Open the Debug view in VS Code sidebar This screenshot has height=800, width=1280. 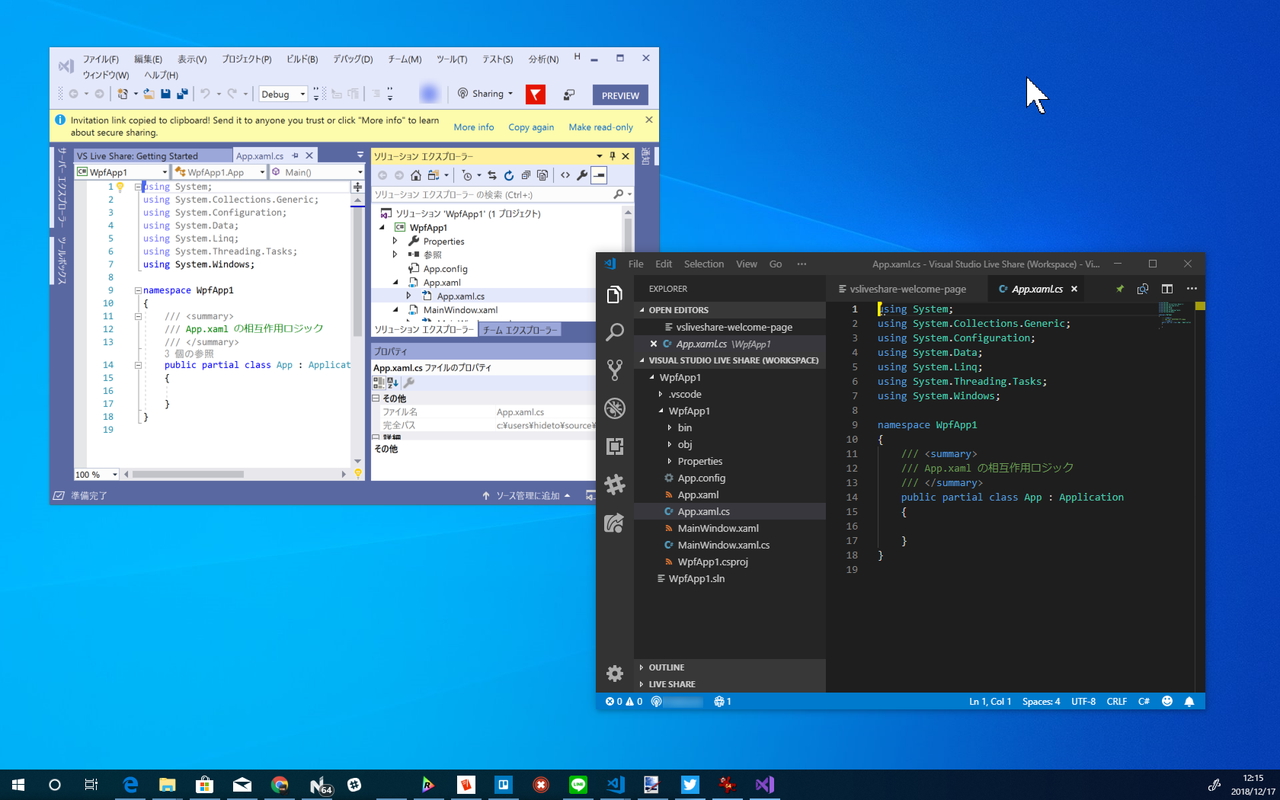(615, 408)
